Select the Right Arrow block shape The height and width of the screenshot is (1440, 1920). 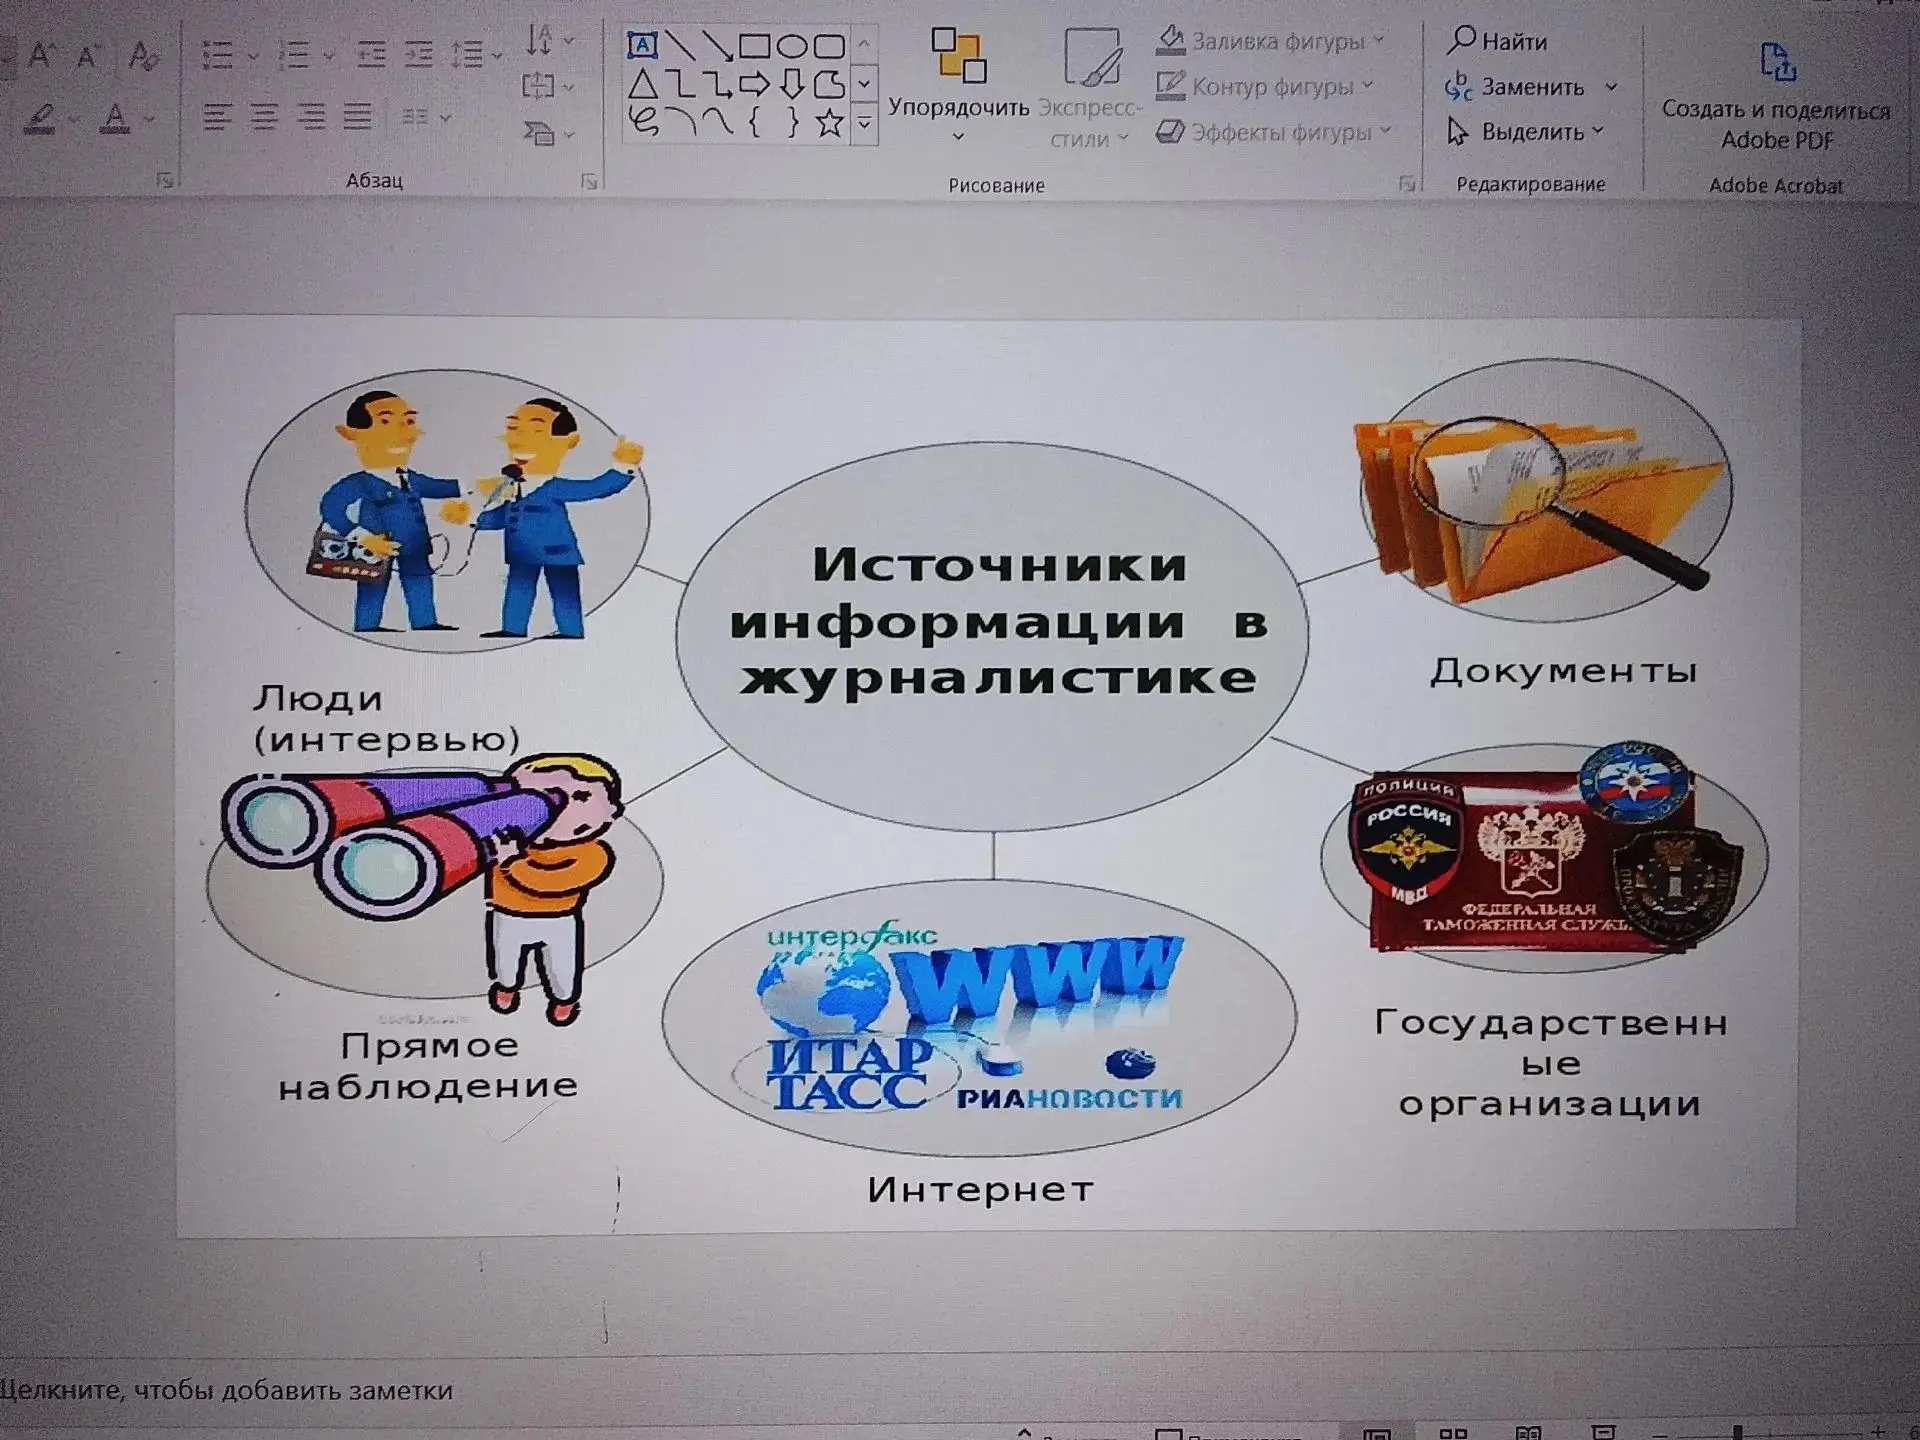tap(754, 85)
